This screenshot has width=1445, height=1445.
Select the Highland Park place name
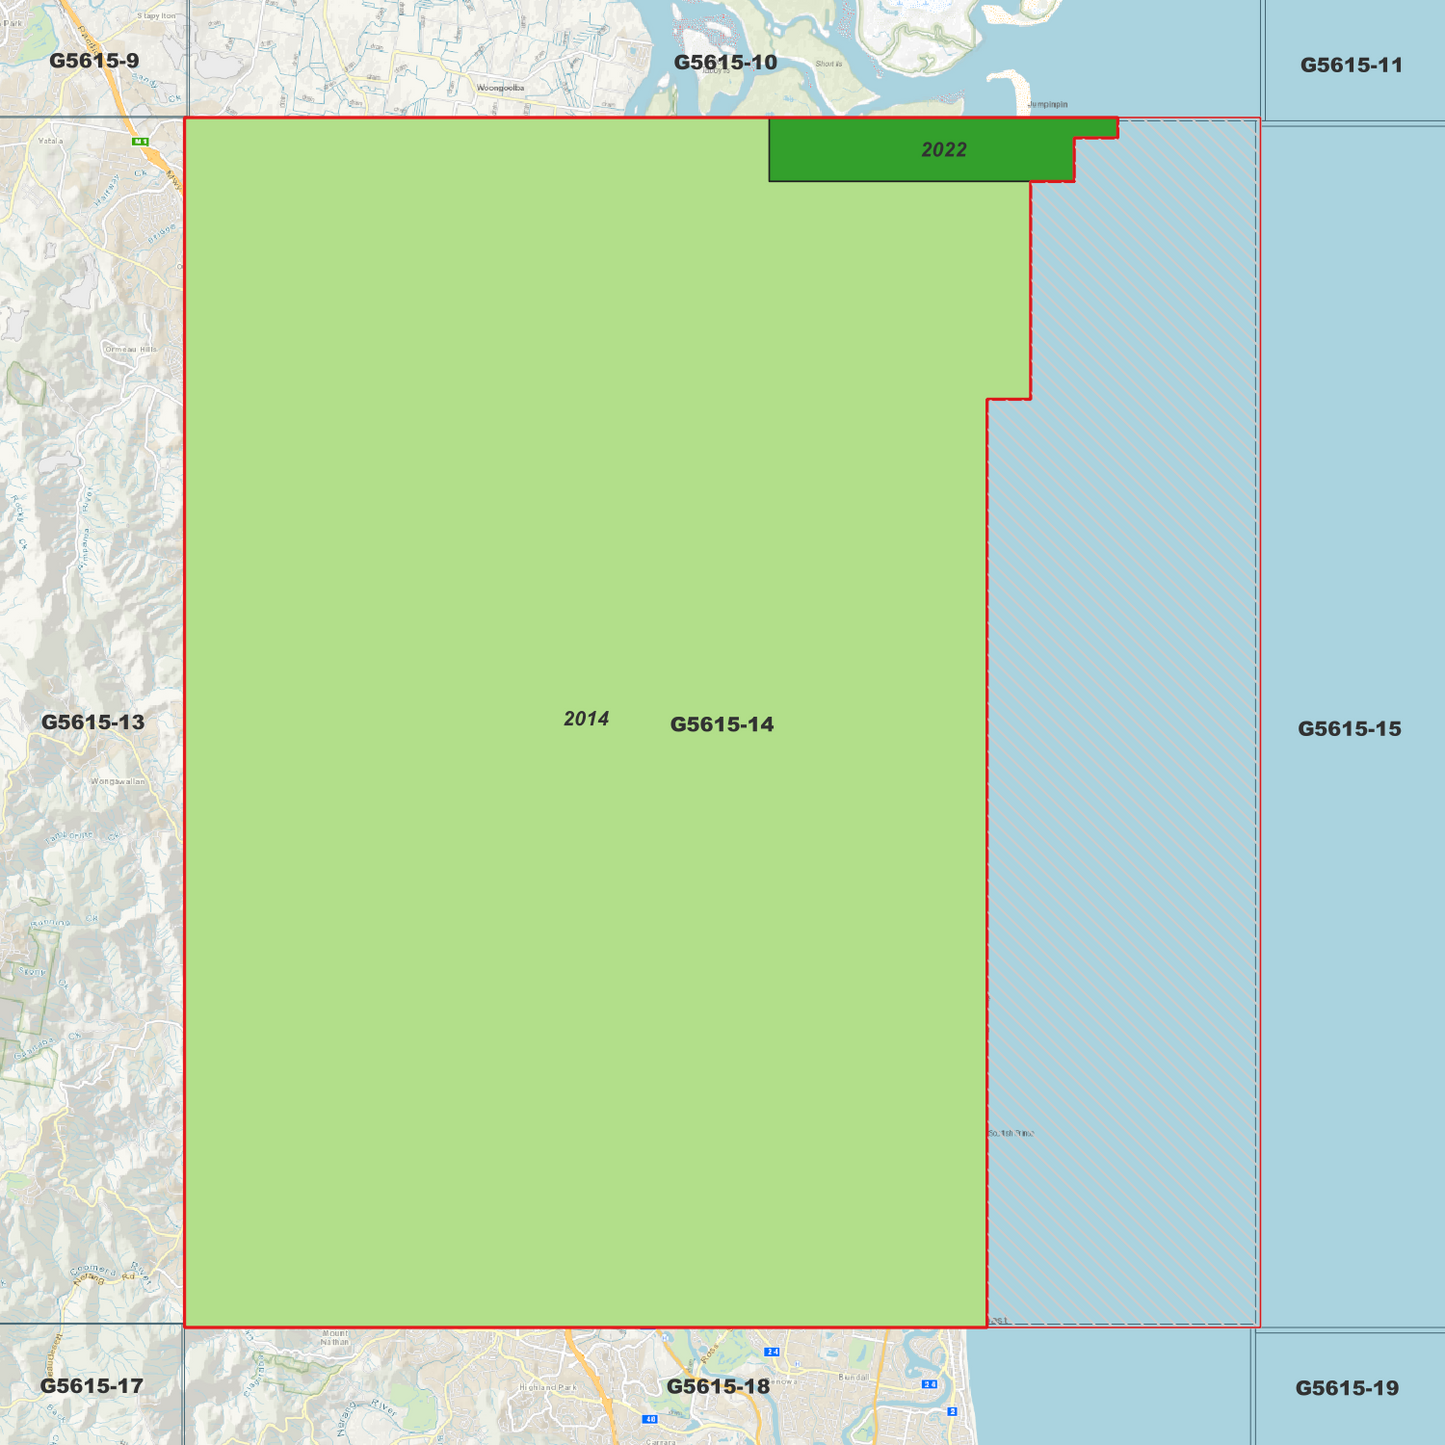547,1387
